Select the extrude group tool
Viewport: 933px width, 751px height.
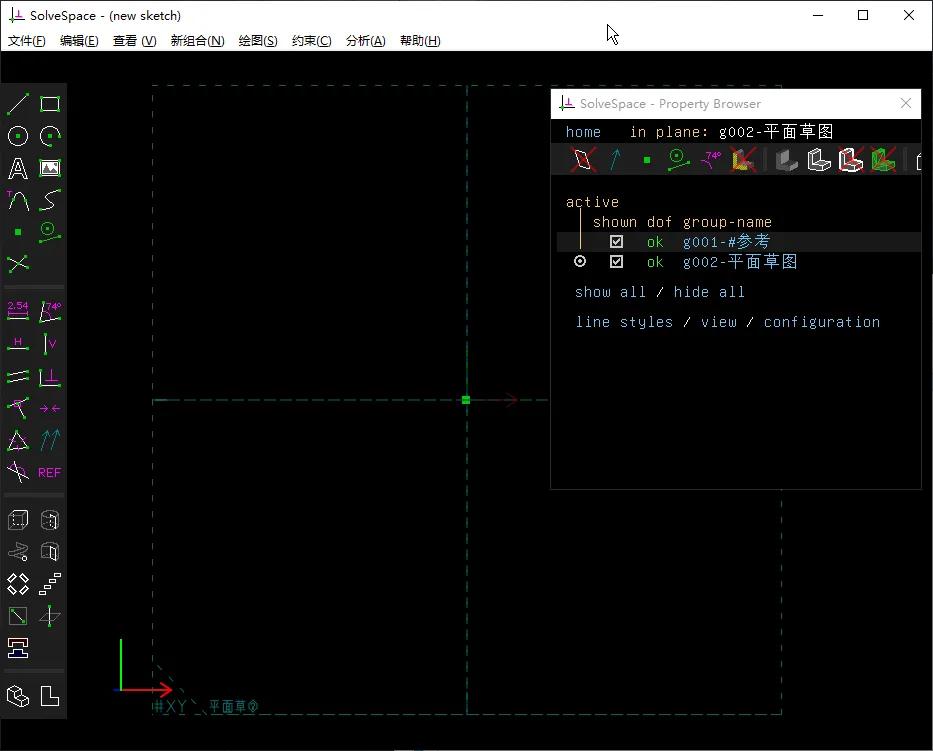pos(18,520)
